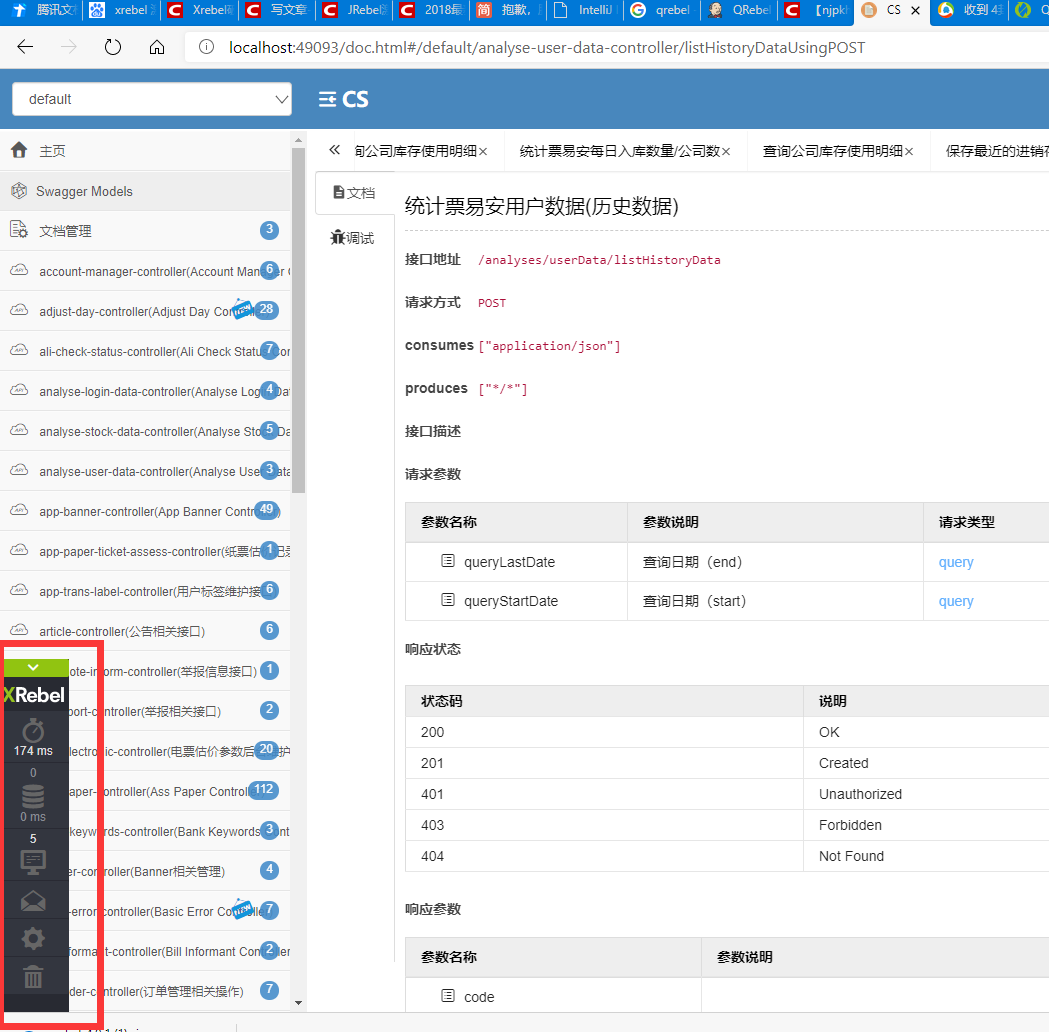Expand app-paper-ticket-assess-controller in sidebar
1049x1032 pixels.
(146, 551)
